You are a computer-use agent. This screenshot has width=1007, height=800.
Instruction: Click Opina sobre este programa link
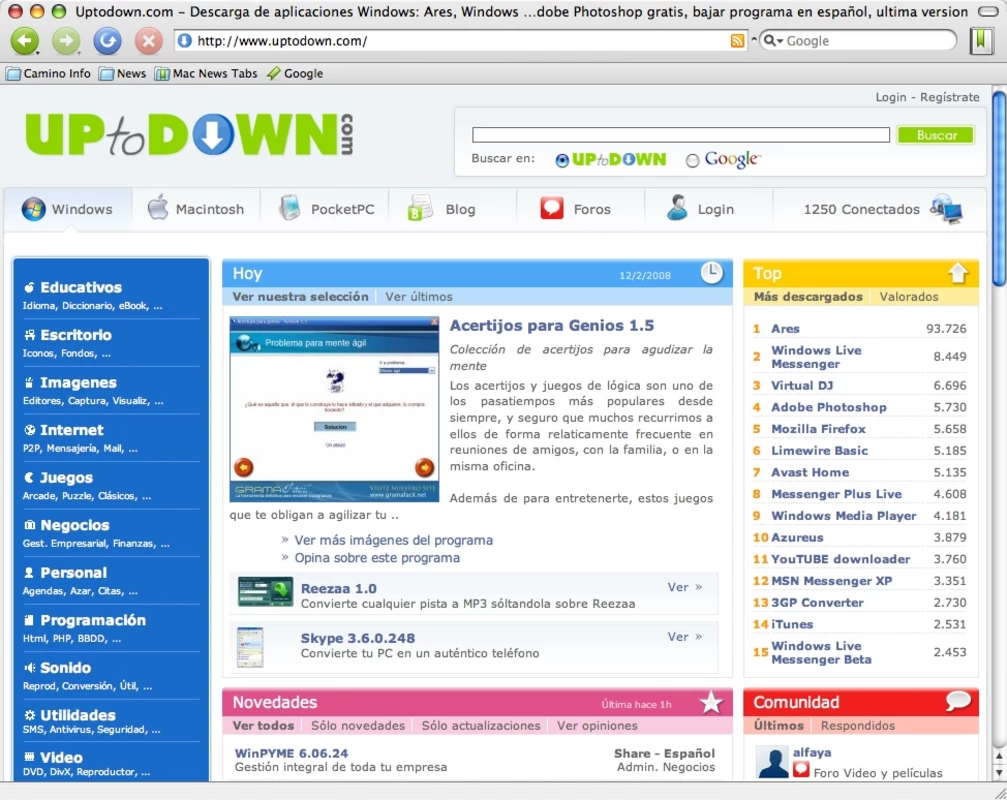(x=377, y=558)
